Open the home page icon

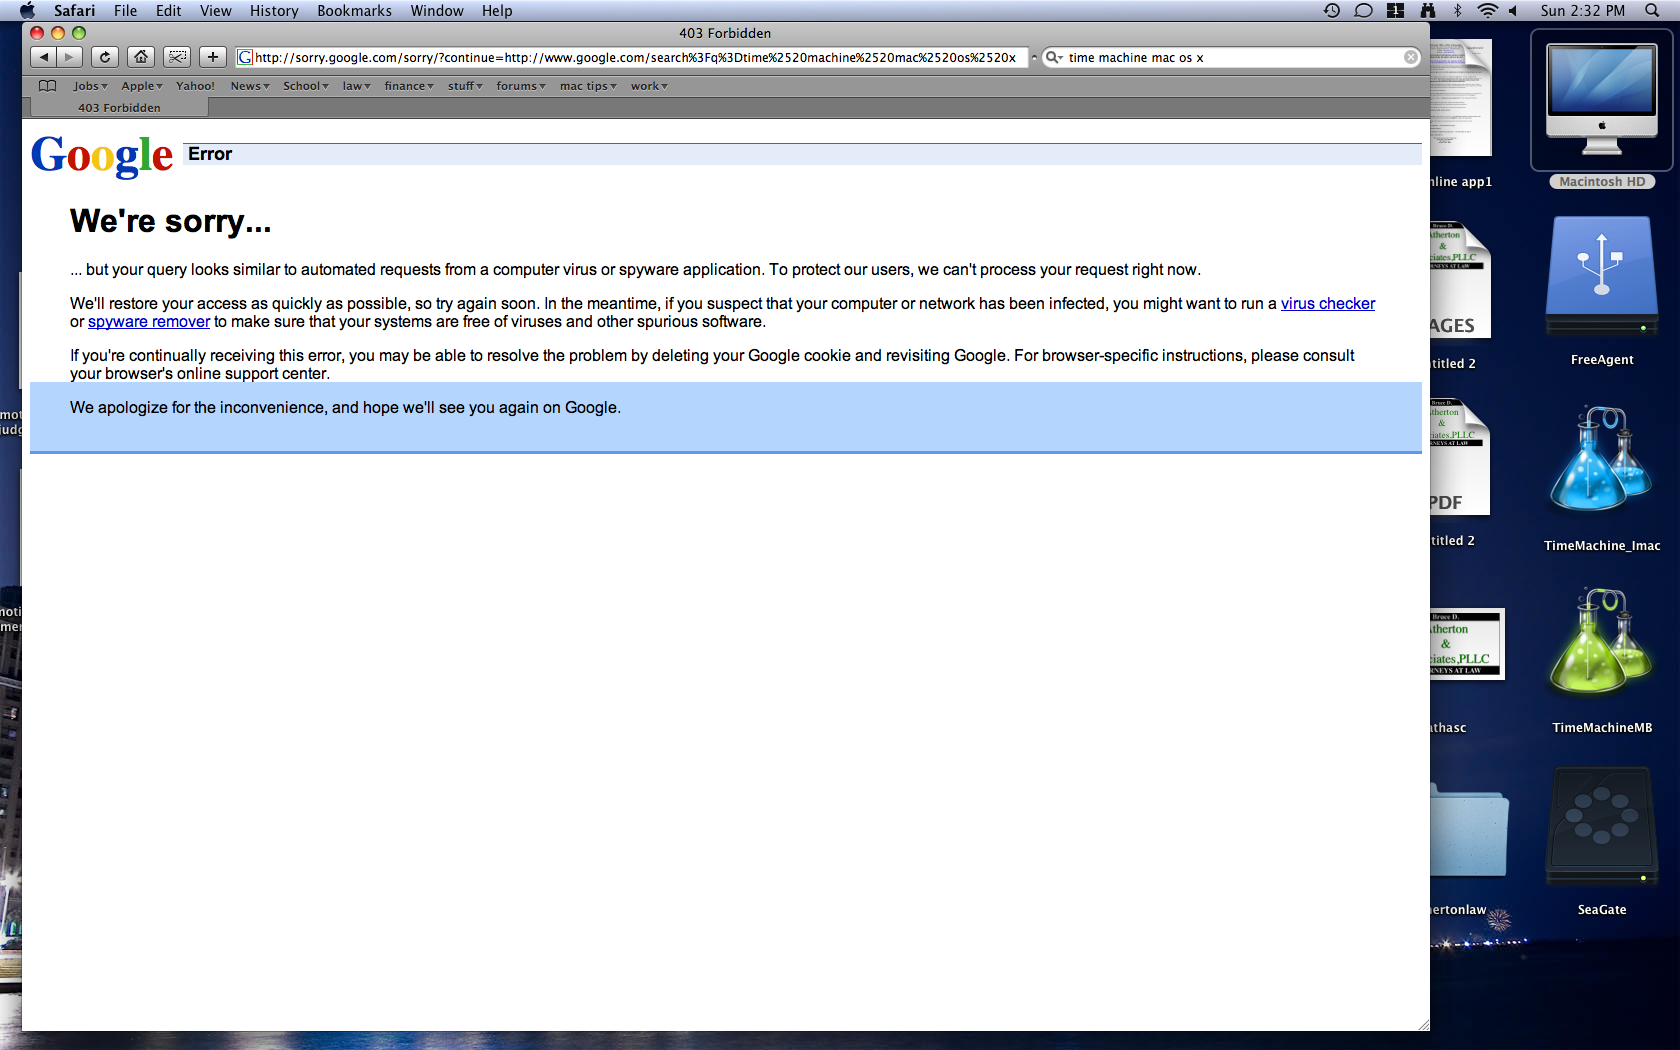(141, 57)
